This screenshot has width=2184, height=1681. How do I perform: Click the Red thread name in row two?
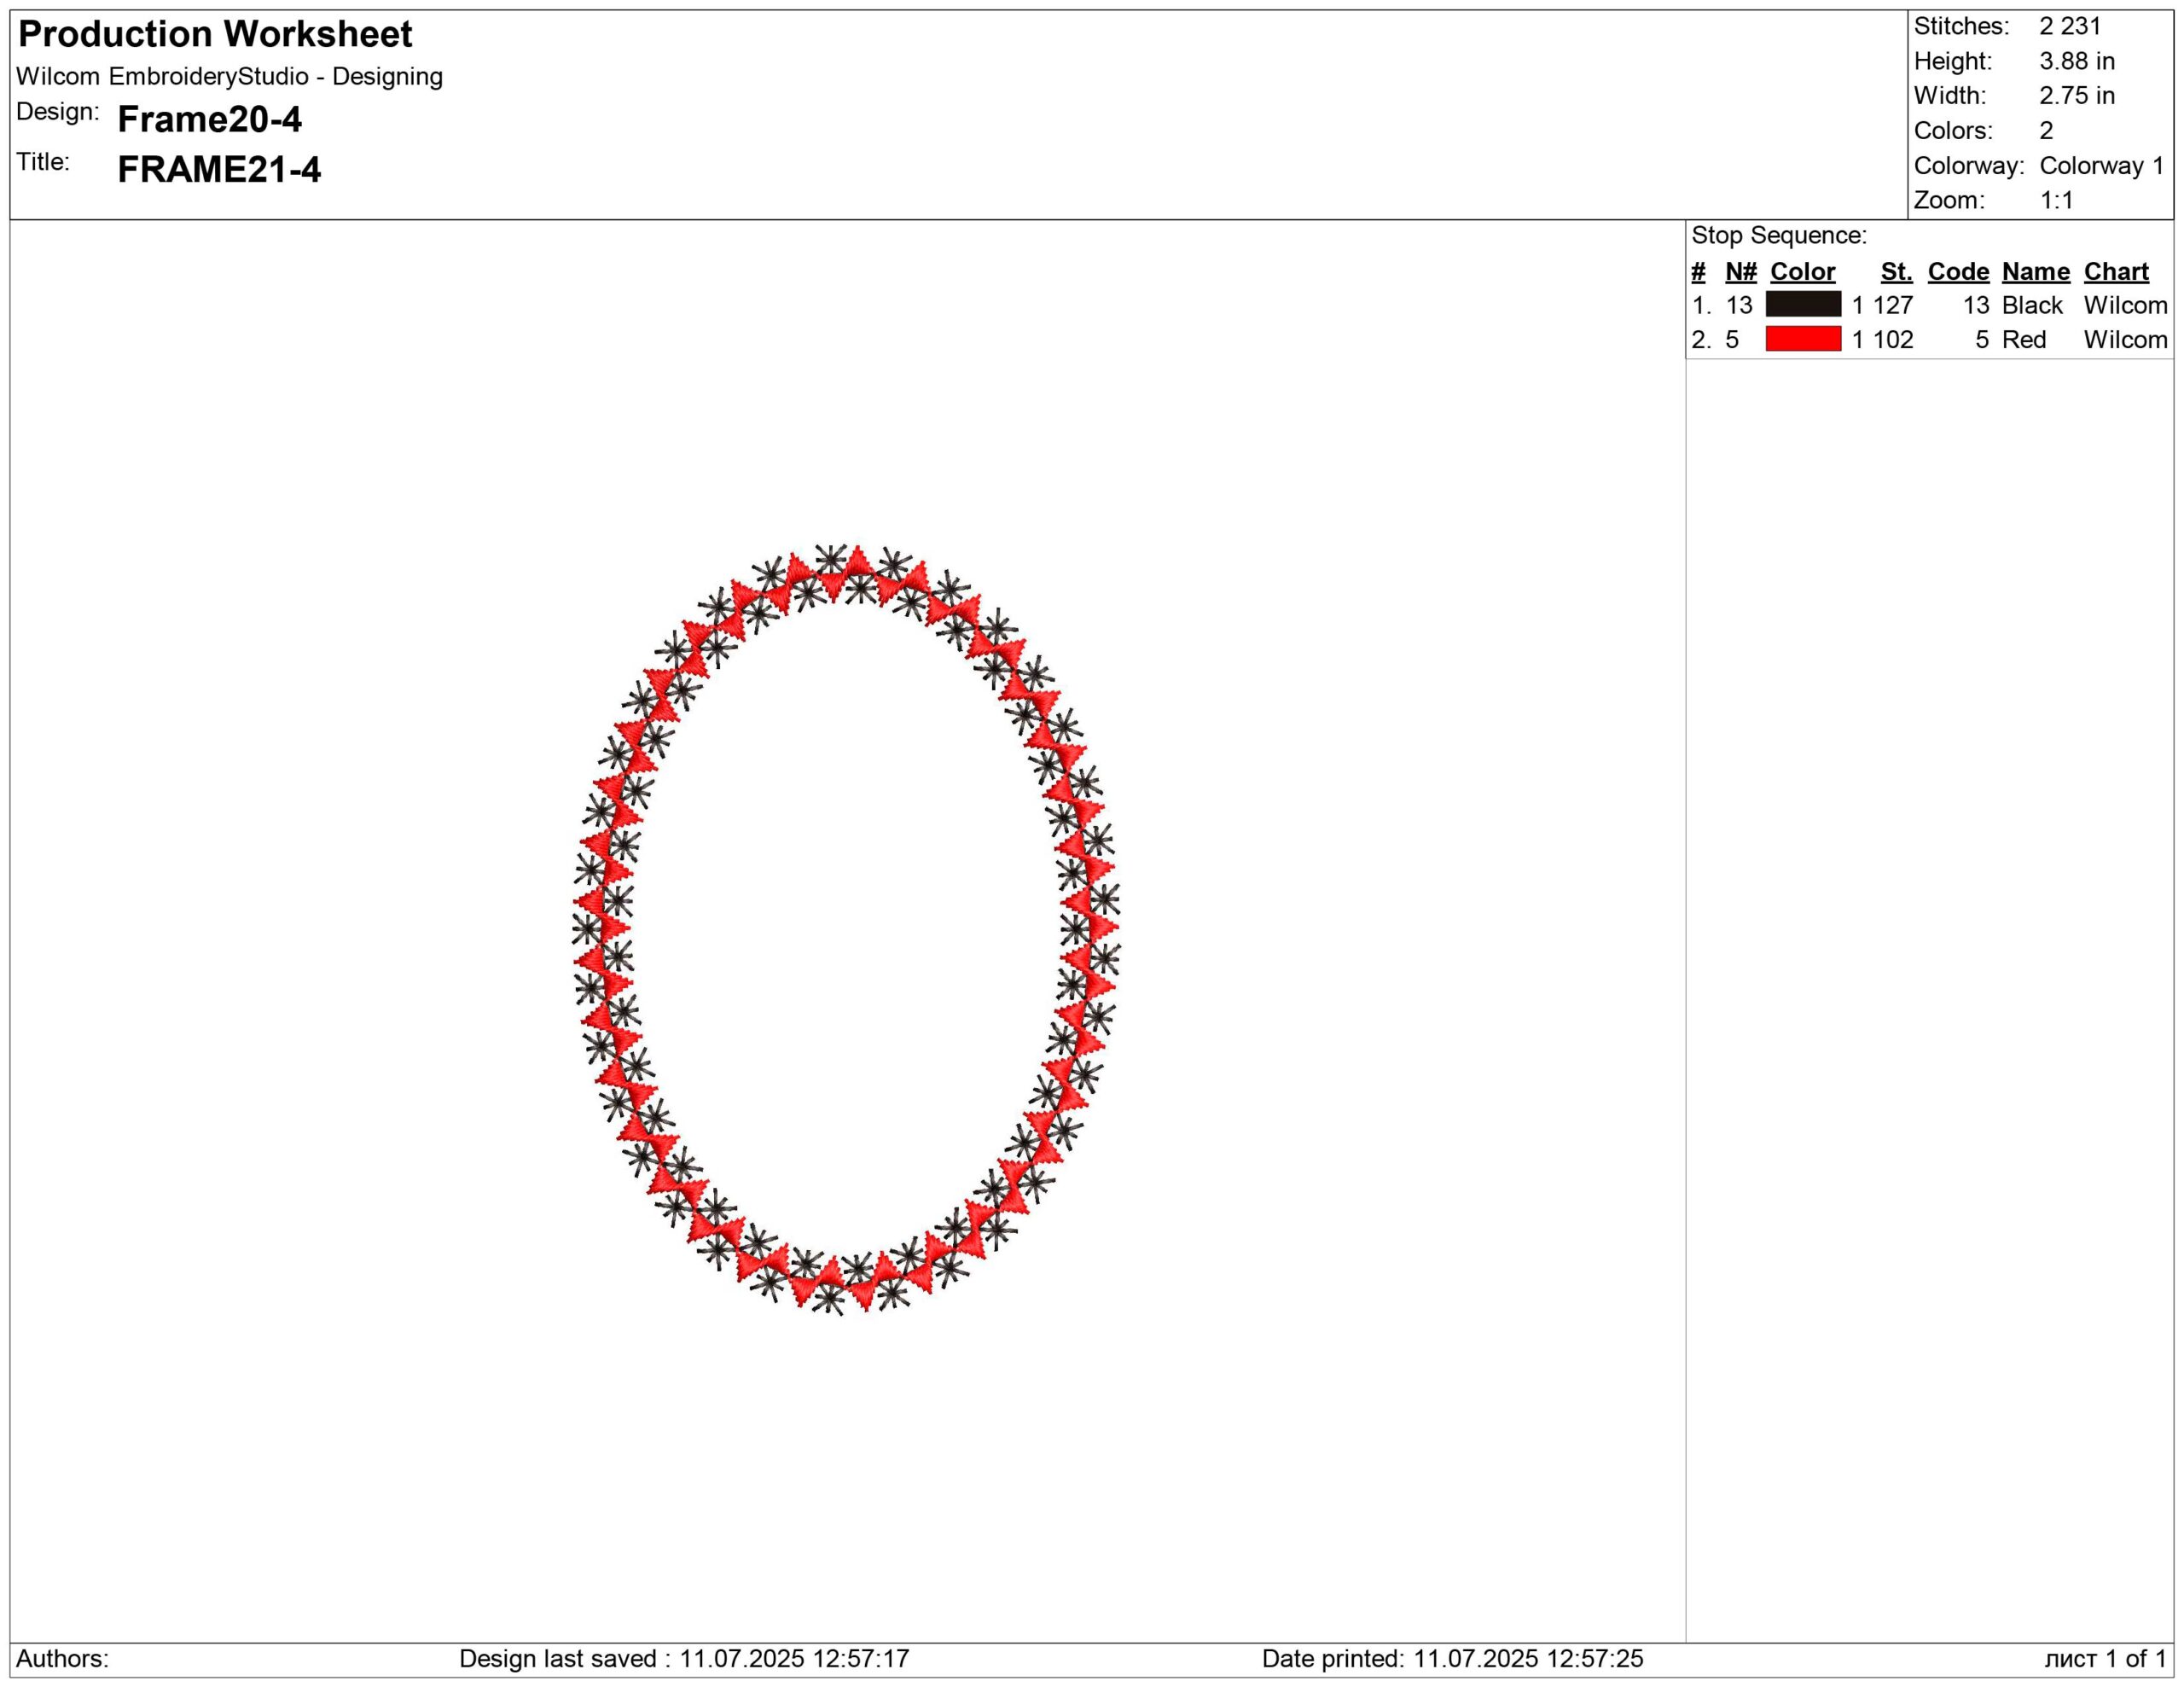tap(2024, 340)
